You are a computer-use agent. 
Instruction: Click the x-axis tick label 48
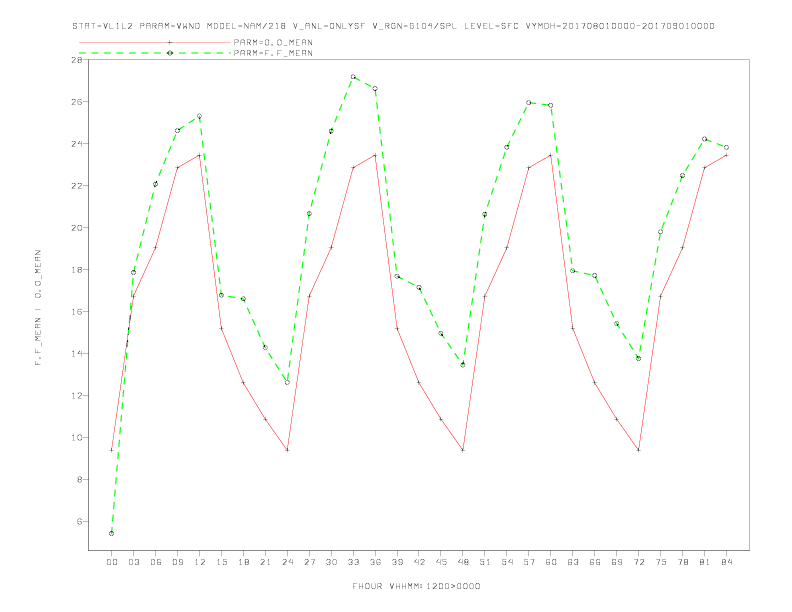click(463, 562)
